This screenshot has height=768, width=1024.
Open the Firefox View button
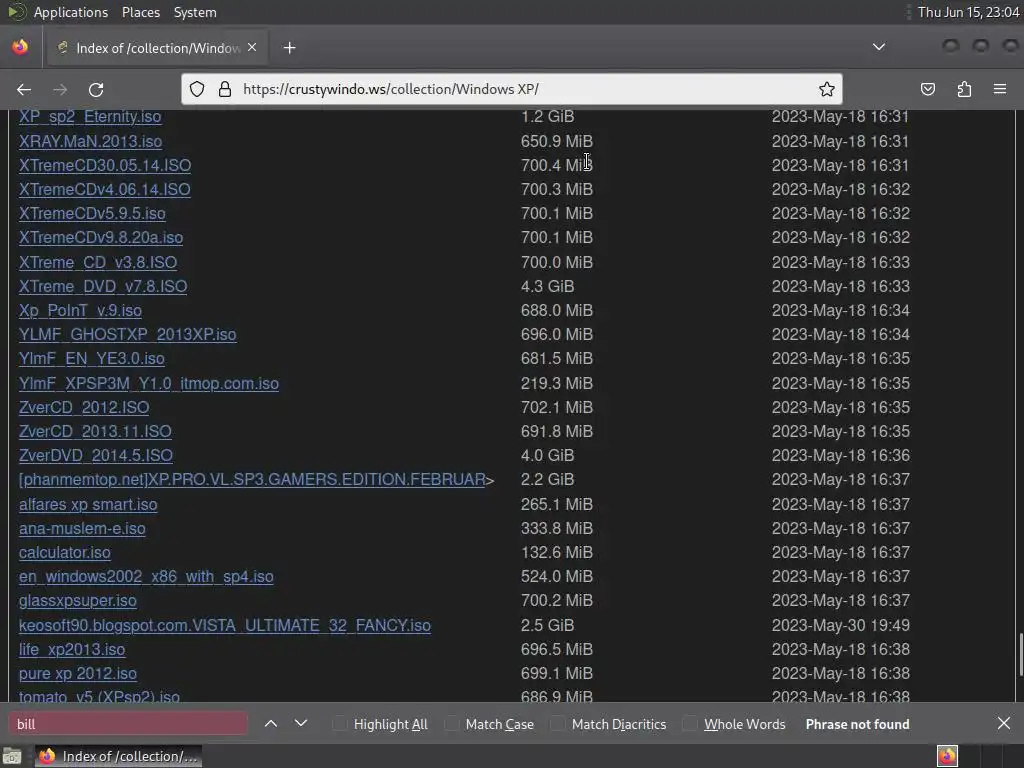[20, 47]
